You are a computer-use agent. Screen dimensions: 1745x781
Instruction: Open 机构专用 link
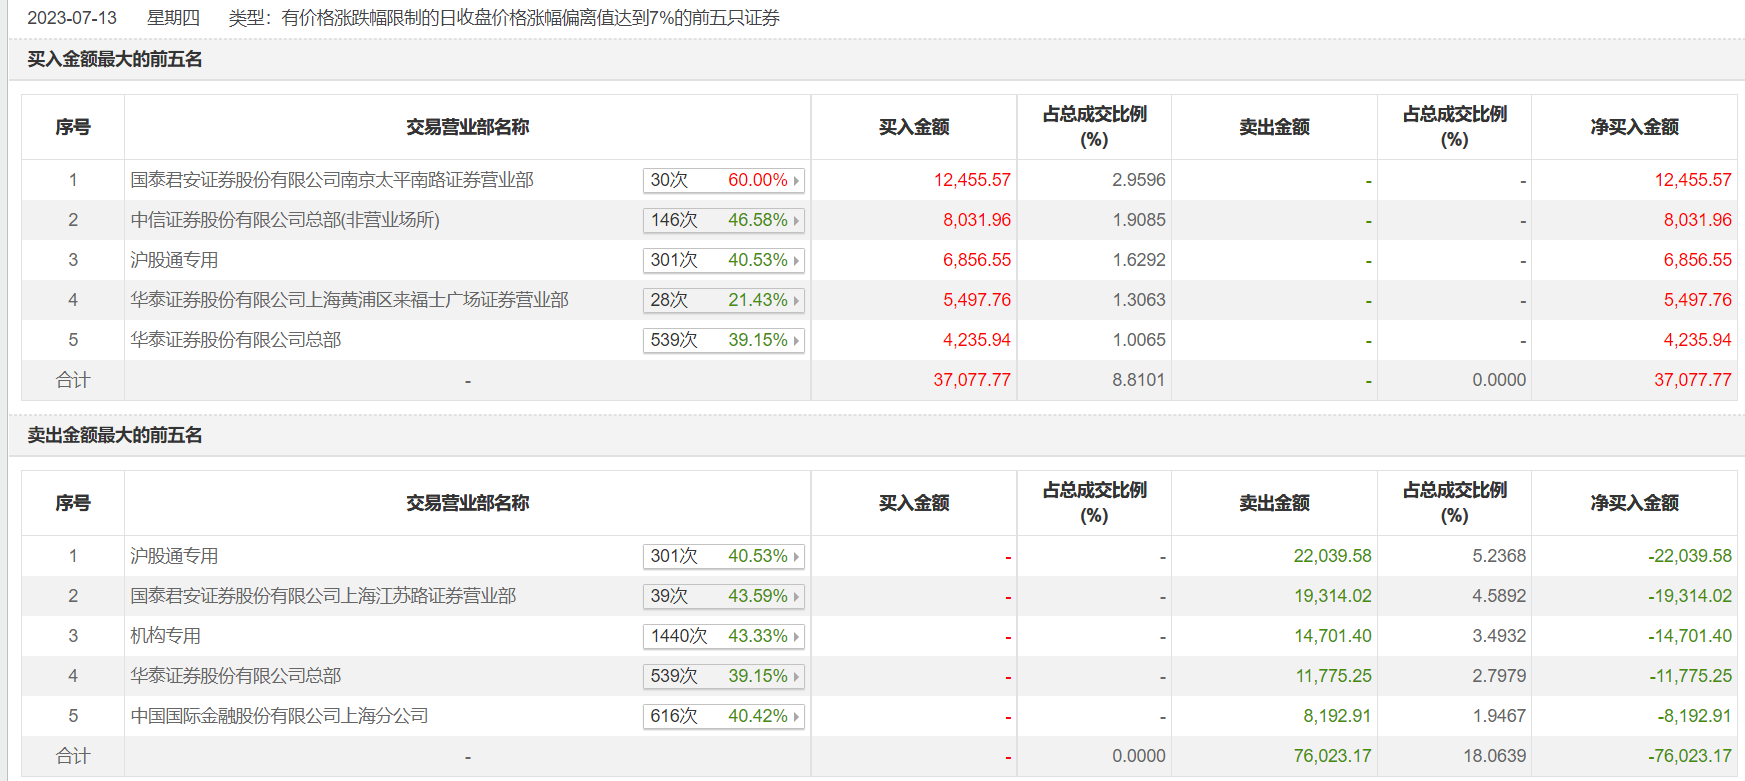coord(165,636)
